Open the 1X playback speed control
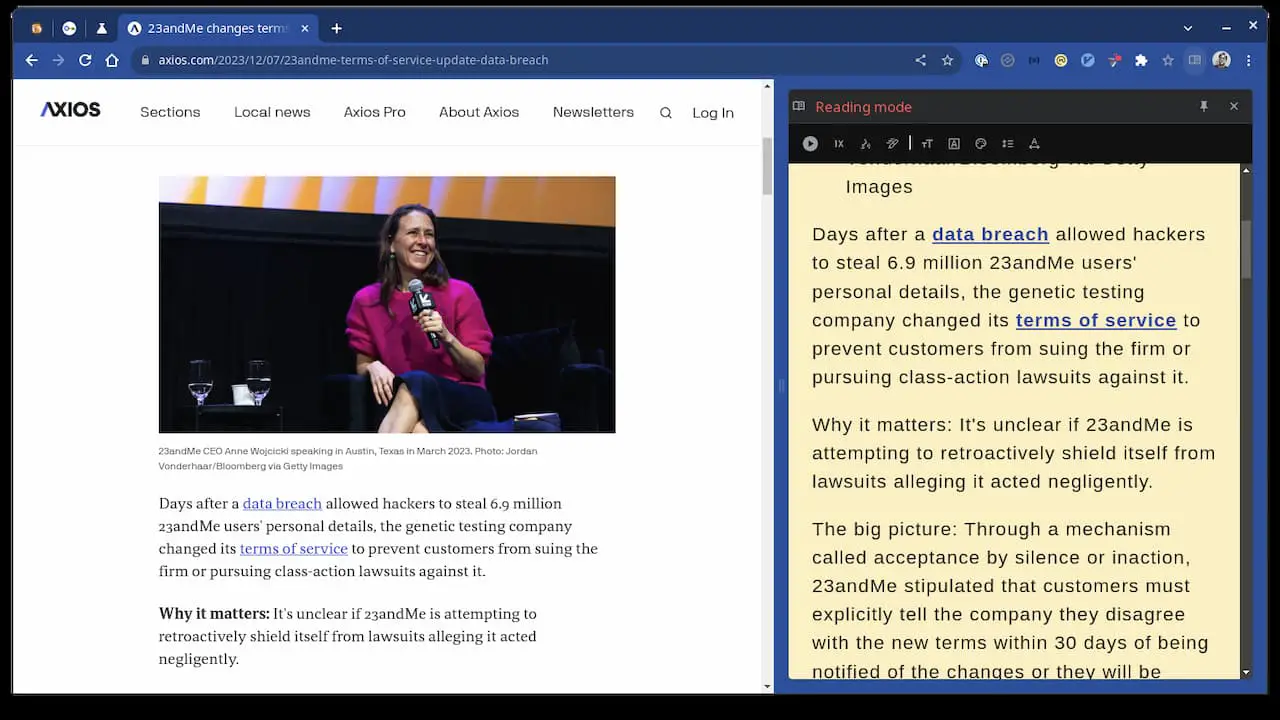Viewport: 1280px width, 720px height. pos(839,143)
